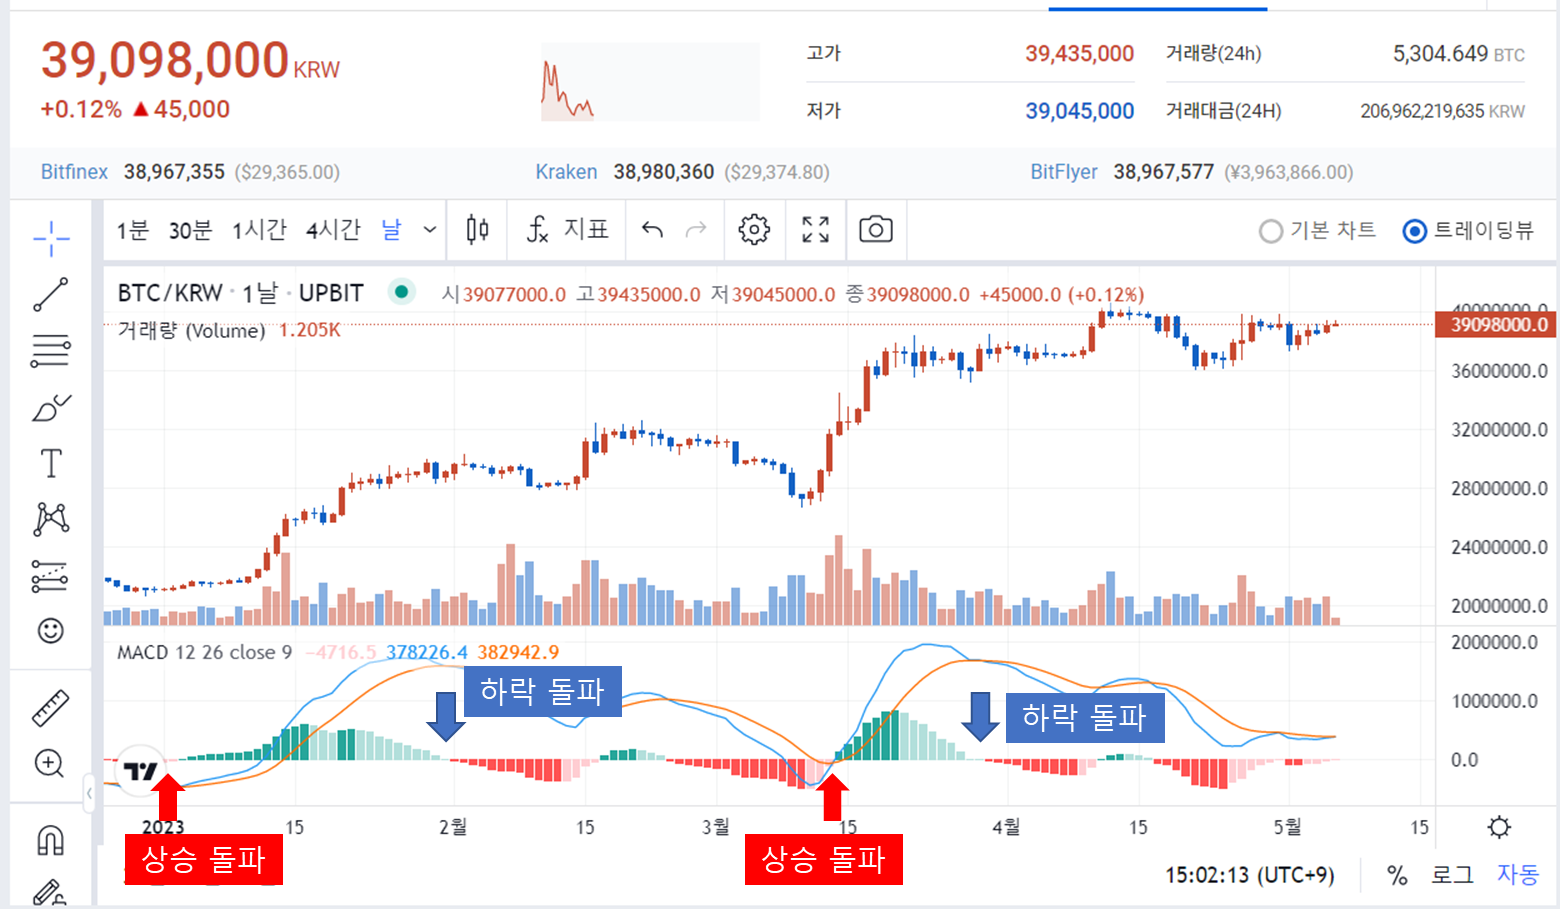Click the TradingView logo on chart
Image resolution: width=1560 pixels, height=909 pixels.
[141, 771]
